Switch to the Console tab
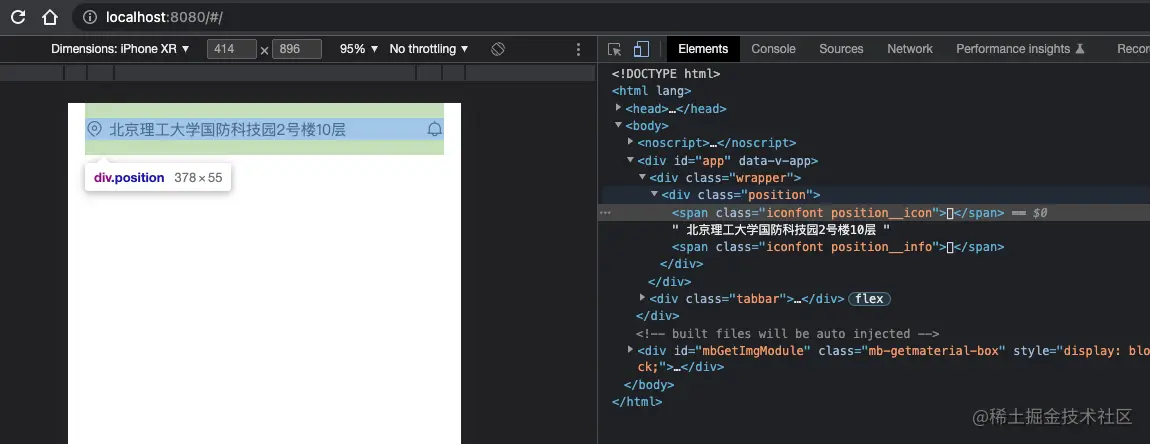 (x=773, y=49)
